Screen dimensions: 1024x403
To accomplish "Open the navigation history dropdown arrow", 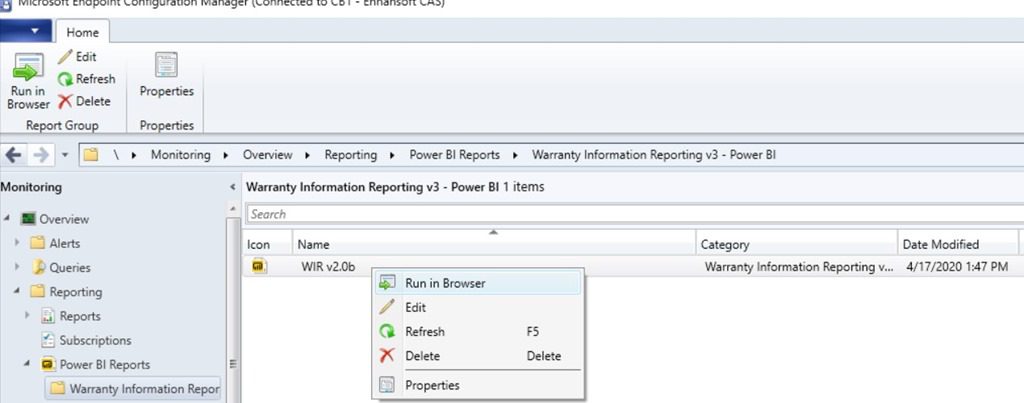I will pyautogui.click(x=65, y=156).
